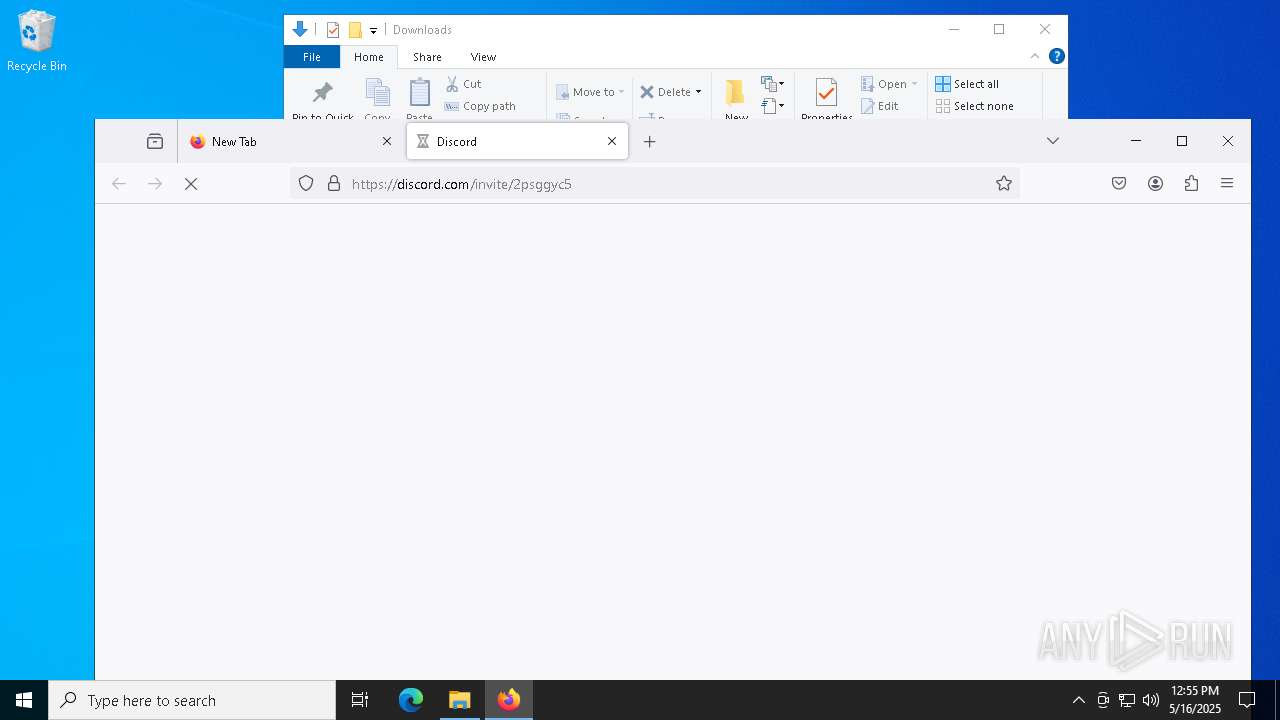
Task: Open a new browser tab
Action: (x=650, y=141)
